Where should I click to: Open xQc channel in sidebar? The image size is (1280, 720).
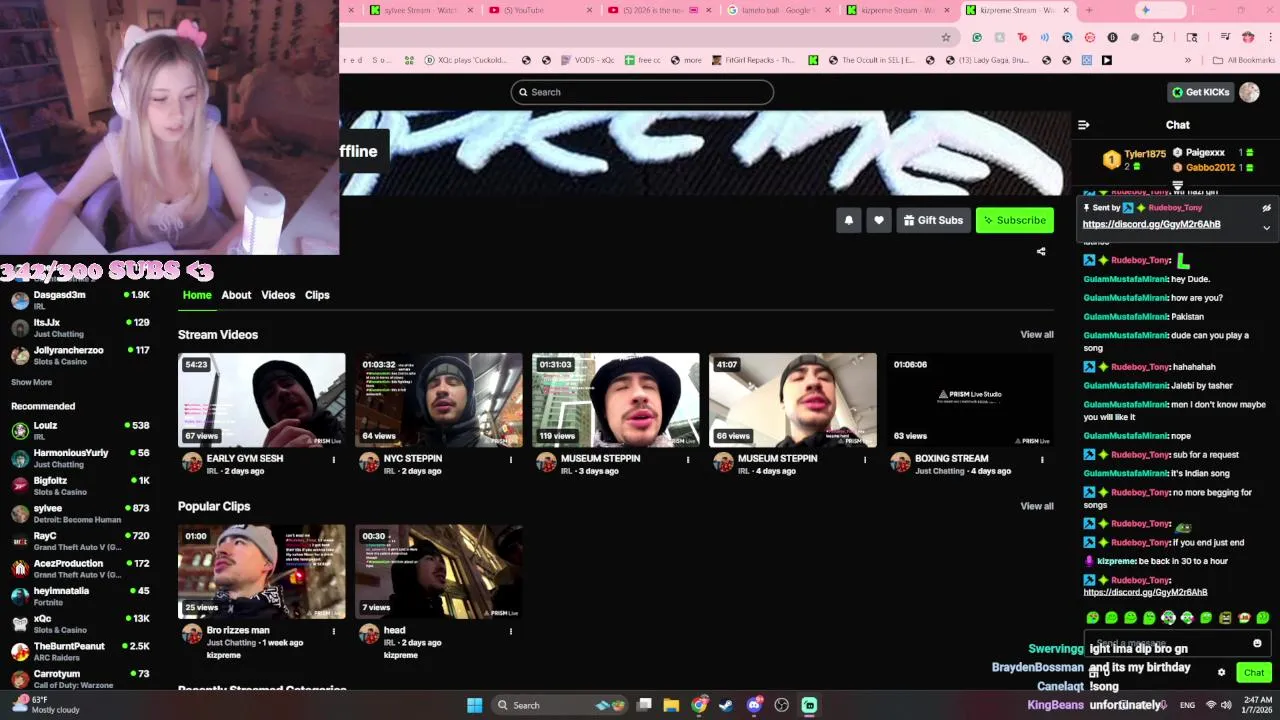pyautogui.click(x=80, y=624)
